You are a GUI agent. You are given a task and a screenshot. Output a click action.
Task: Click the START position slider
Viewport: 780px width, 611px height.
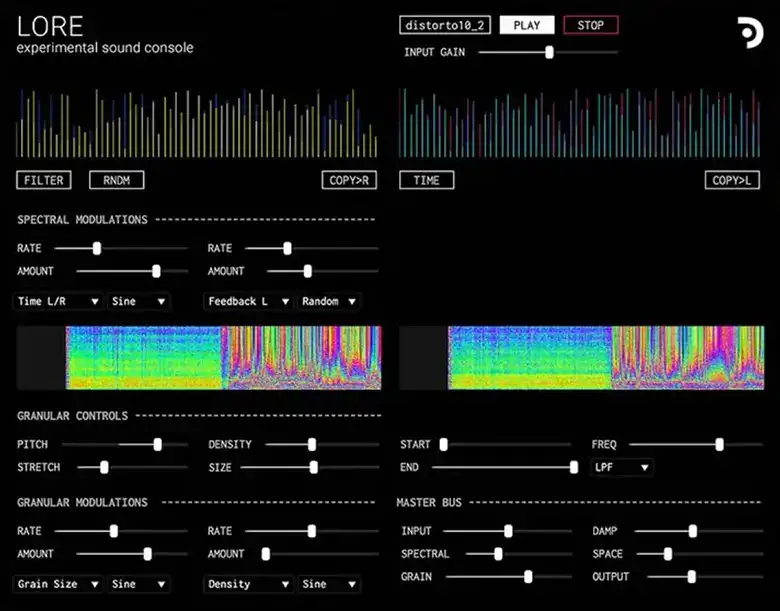pos(505,444)
